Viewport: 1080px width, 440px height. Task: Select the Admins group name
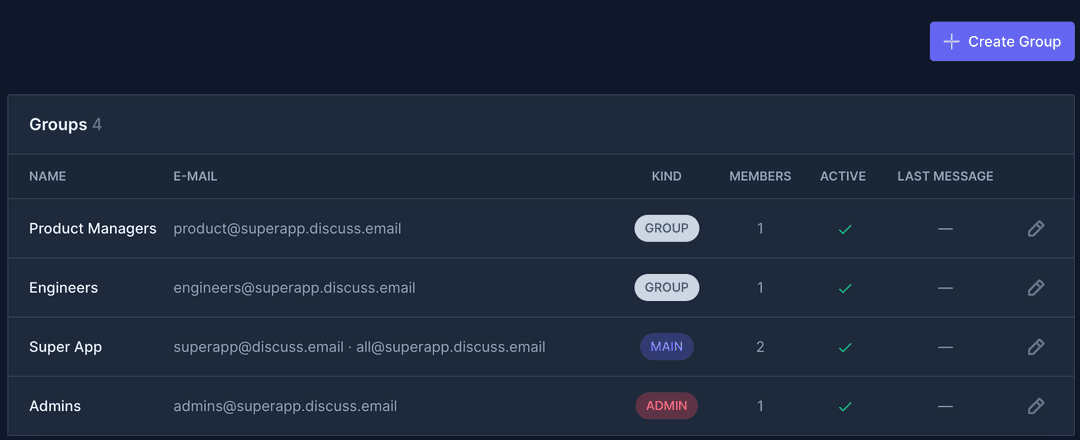point(55,406)
